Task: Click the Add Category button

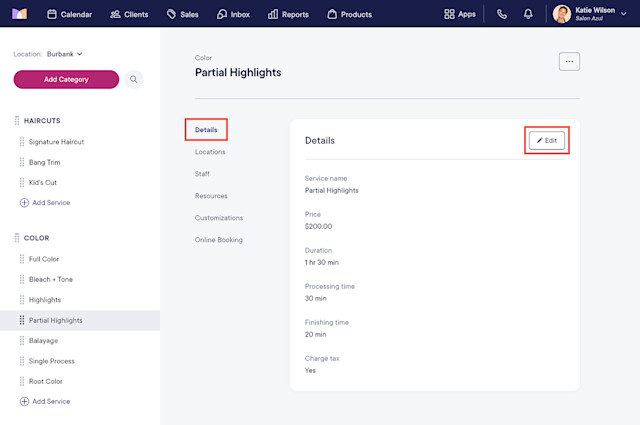Action: pos(66,79)
